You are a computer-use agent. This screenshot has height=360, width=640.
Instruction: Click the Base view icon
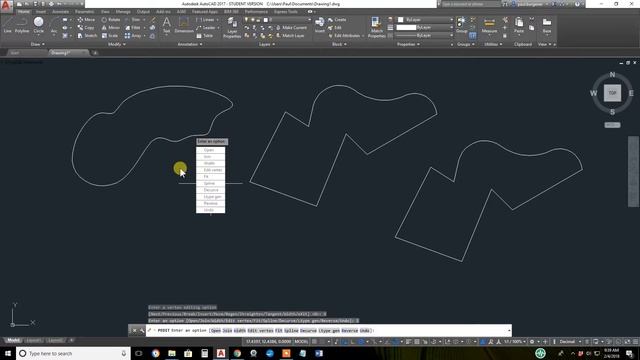(547, 24)
